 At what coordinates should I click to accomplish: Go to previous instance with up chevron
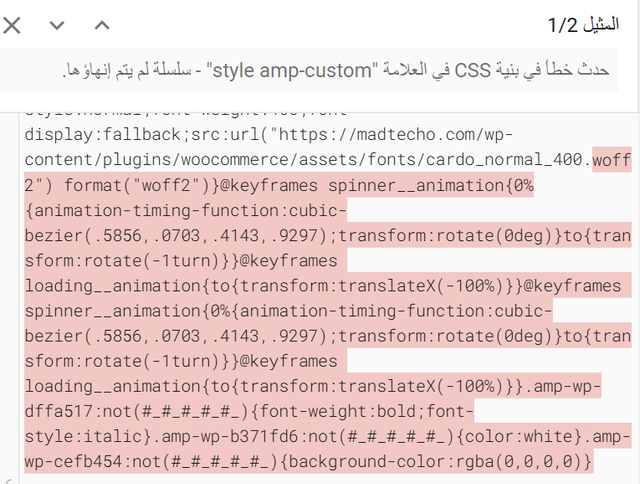click(x=102, y=26)
